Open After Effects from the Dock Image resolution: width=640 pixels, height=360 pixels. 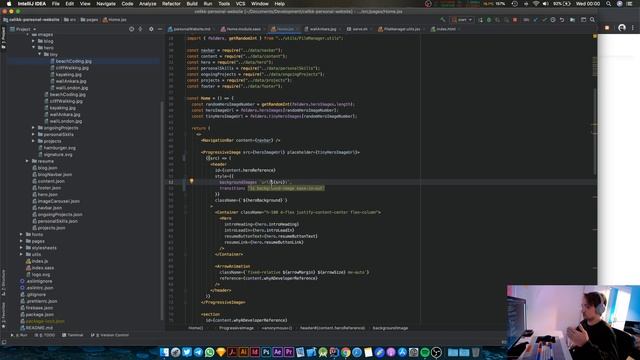tap(278, 352)
